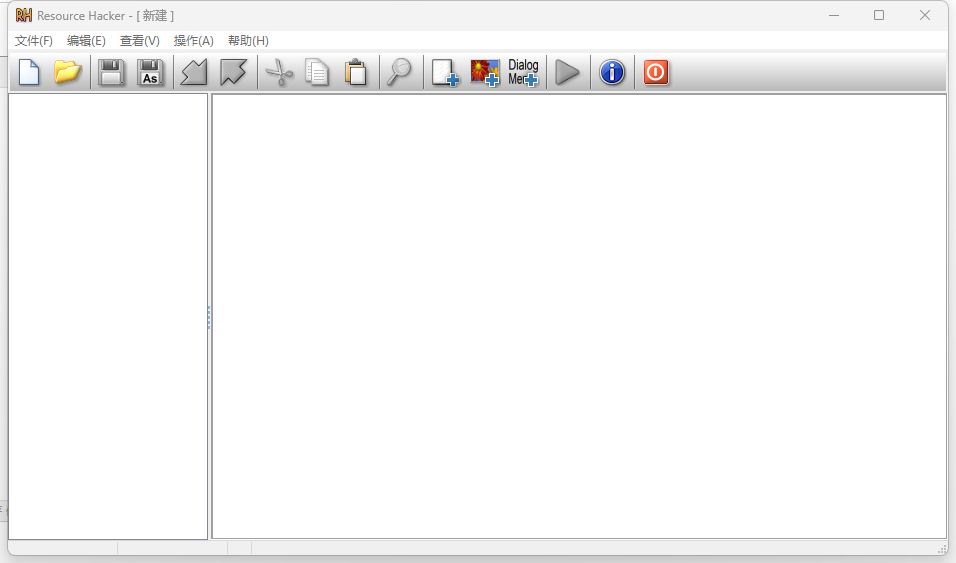Click the Save floppy disk icon
This screenshot has height=563, width=956.
(112, 72)
